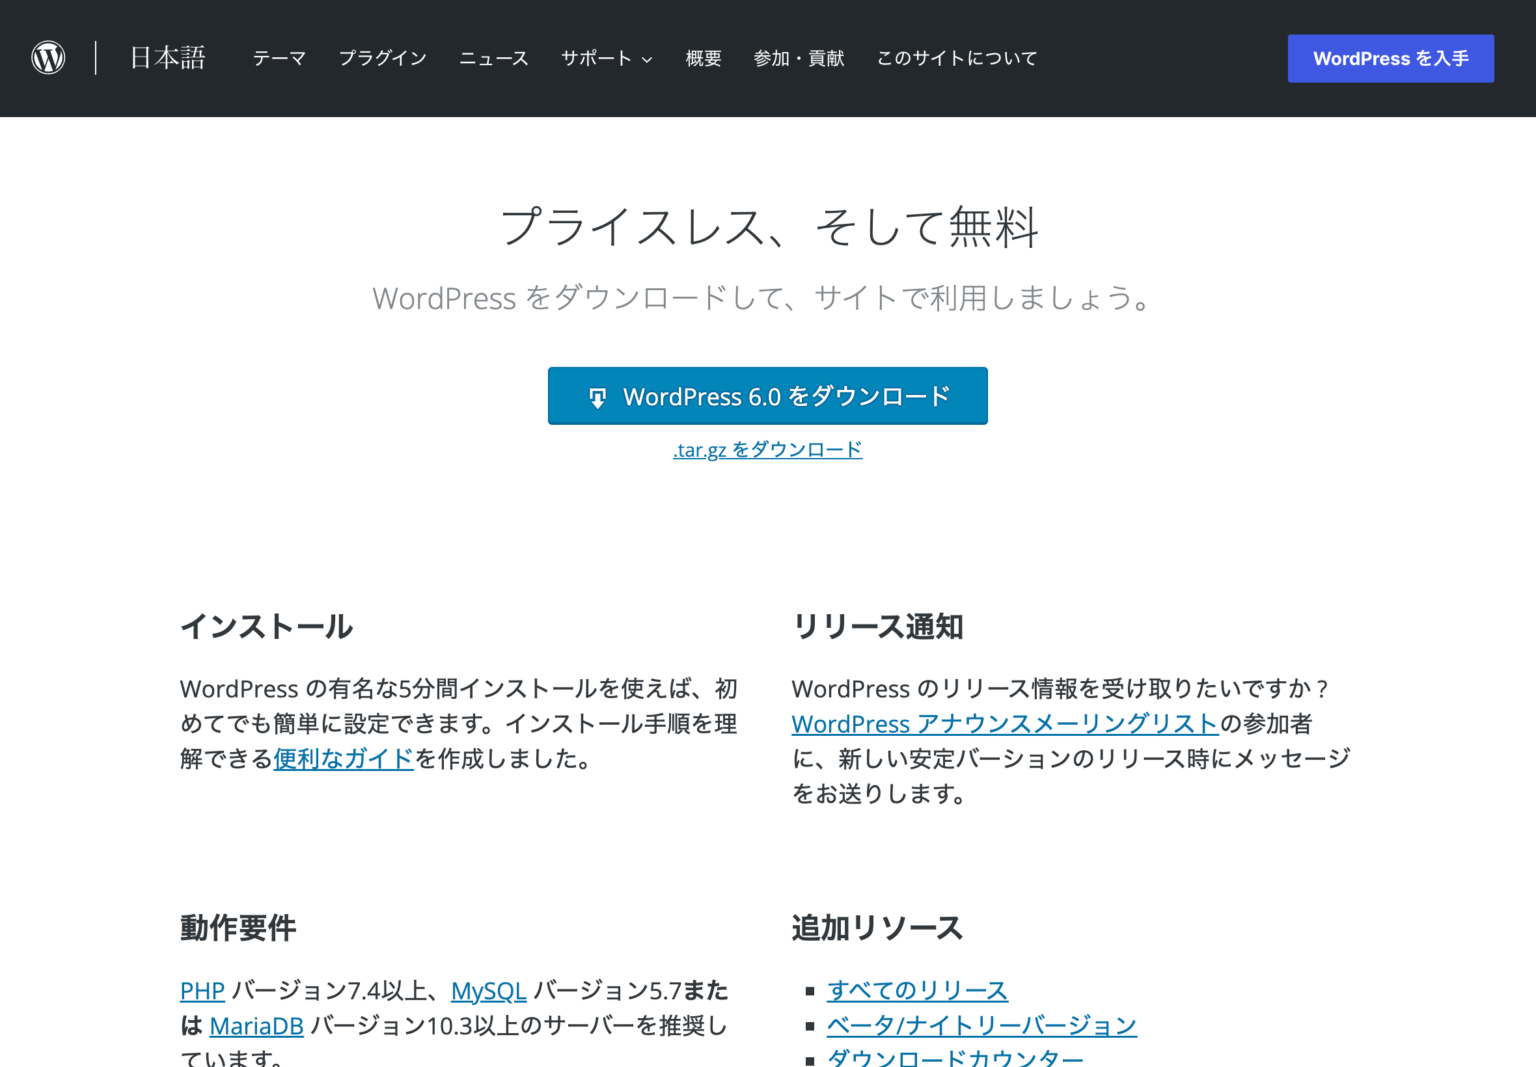This screenshot has height=1067, width=1536.
Task: Open the PHP requirements link
Action: point(201,990)
